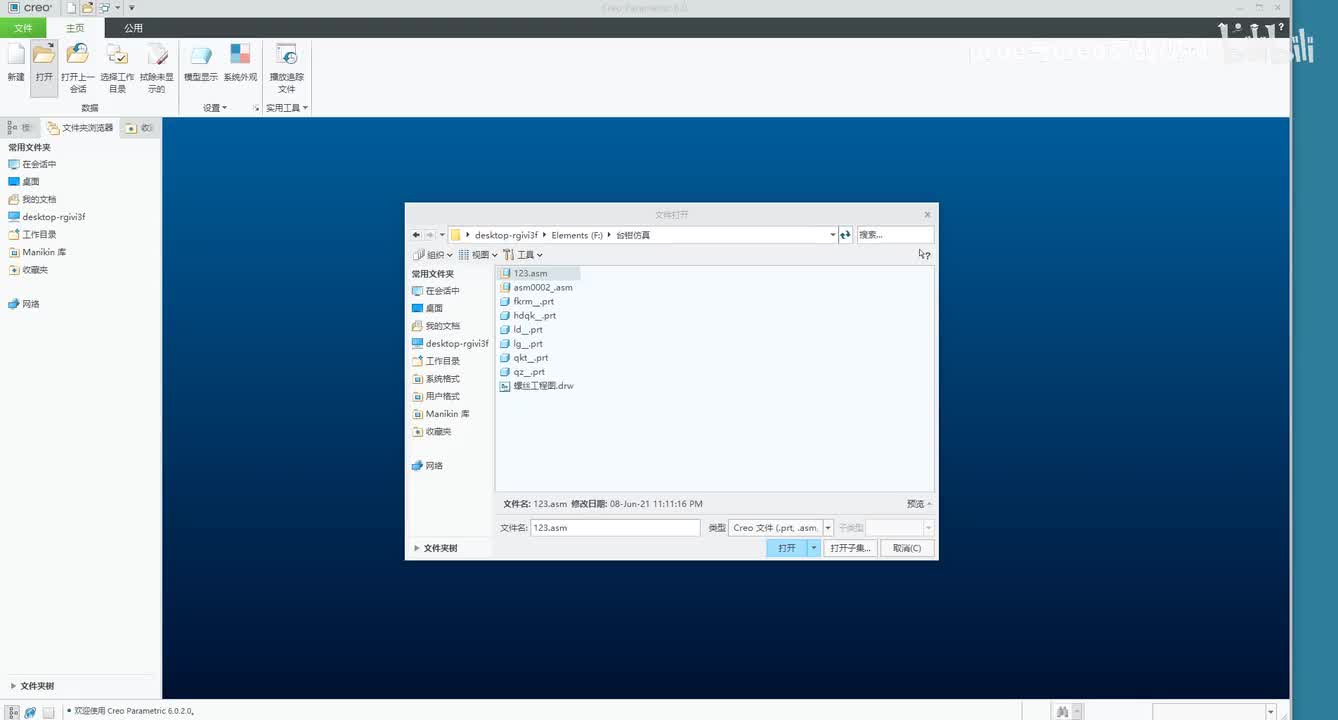1338x720 pixels.
Task: Open the windows icon dropdown arrow in quick access toolbar
Action: pos(117,8)
